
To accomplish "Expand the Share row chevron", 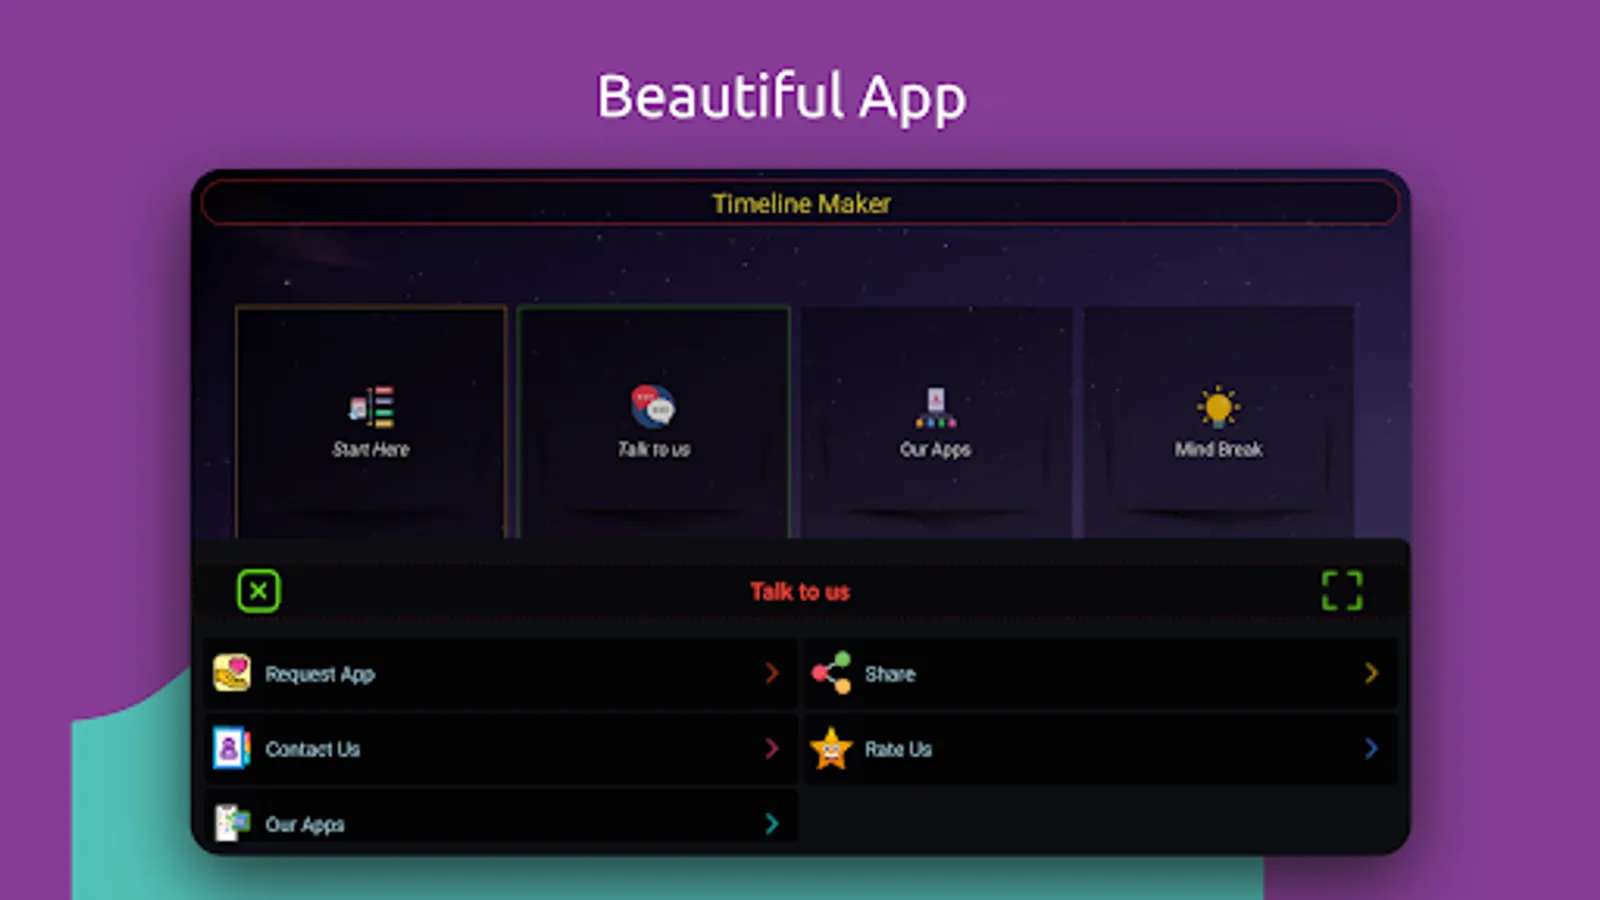I will pyautogui.click(x=1371, y=673).
